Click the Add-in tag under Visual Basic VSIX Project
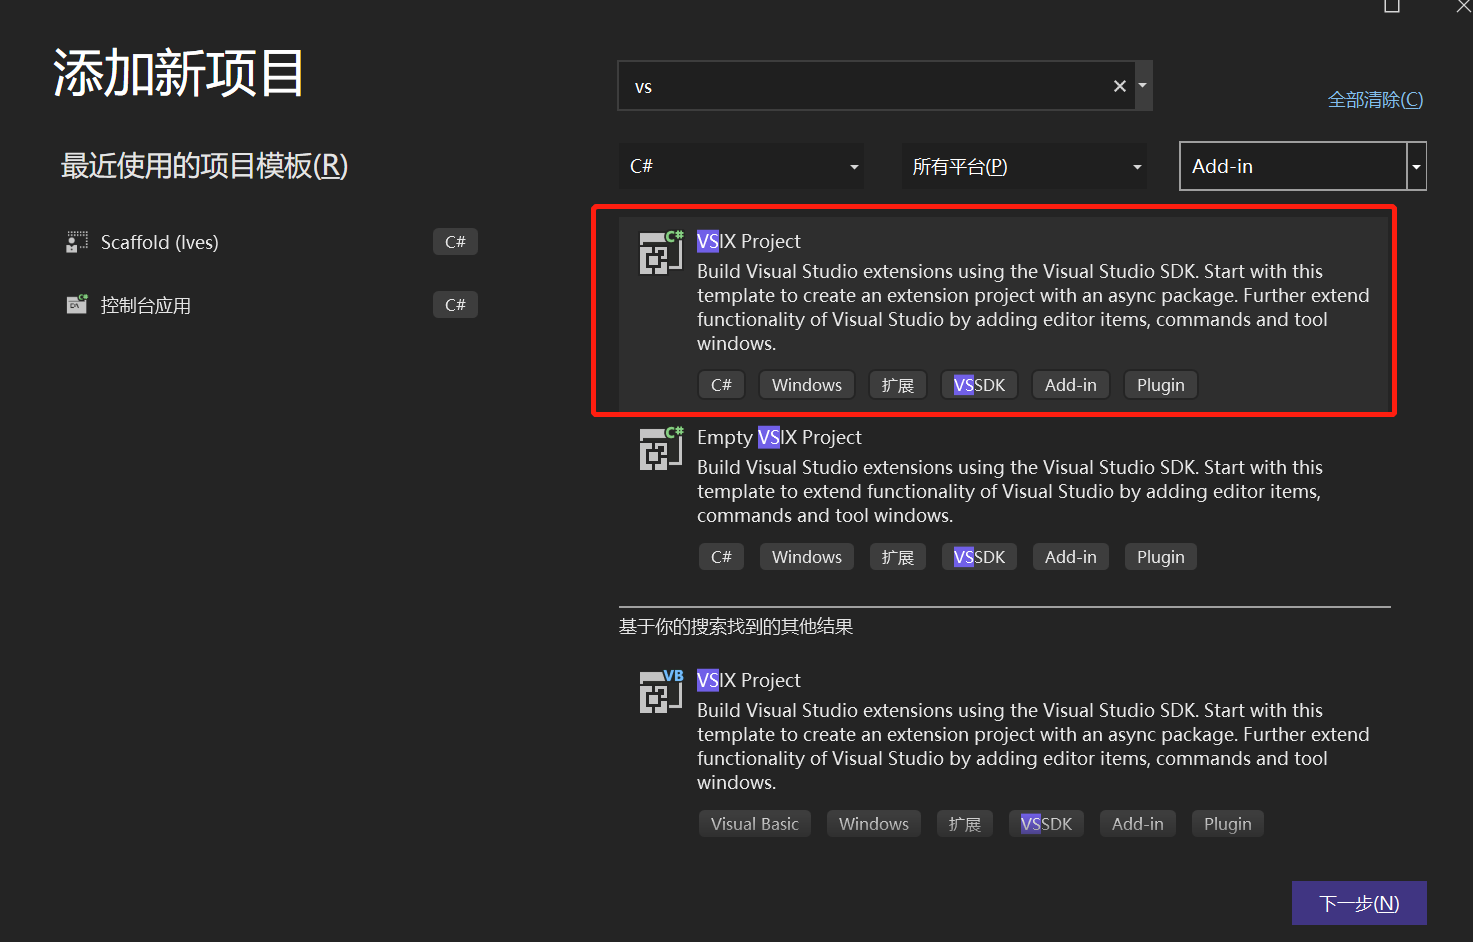Viewport: 1473px width, 942px height. tap(1138, 824)
